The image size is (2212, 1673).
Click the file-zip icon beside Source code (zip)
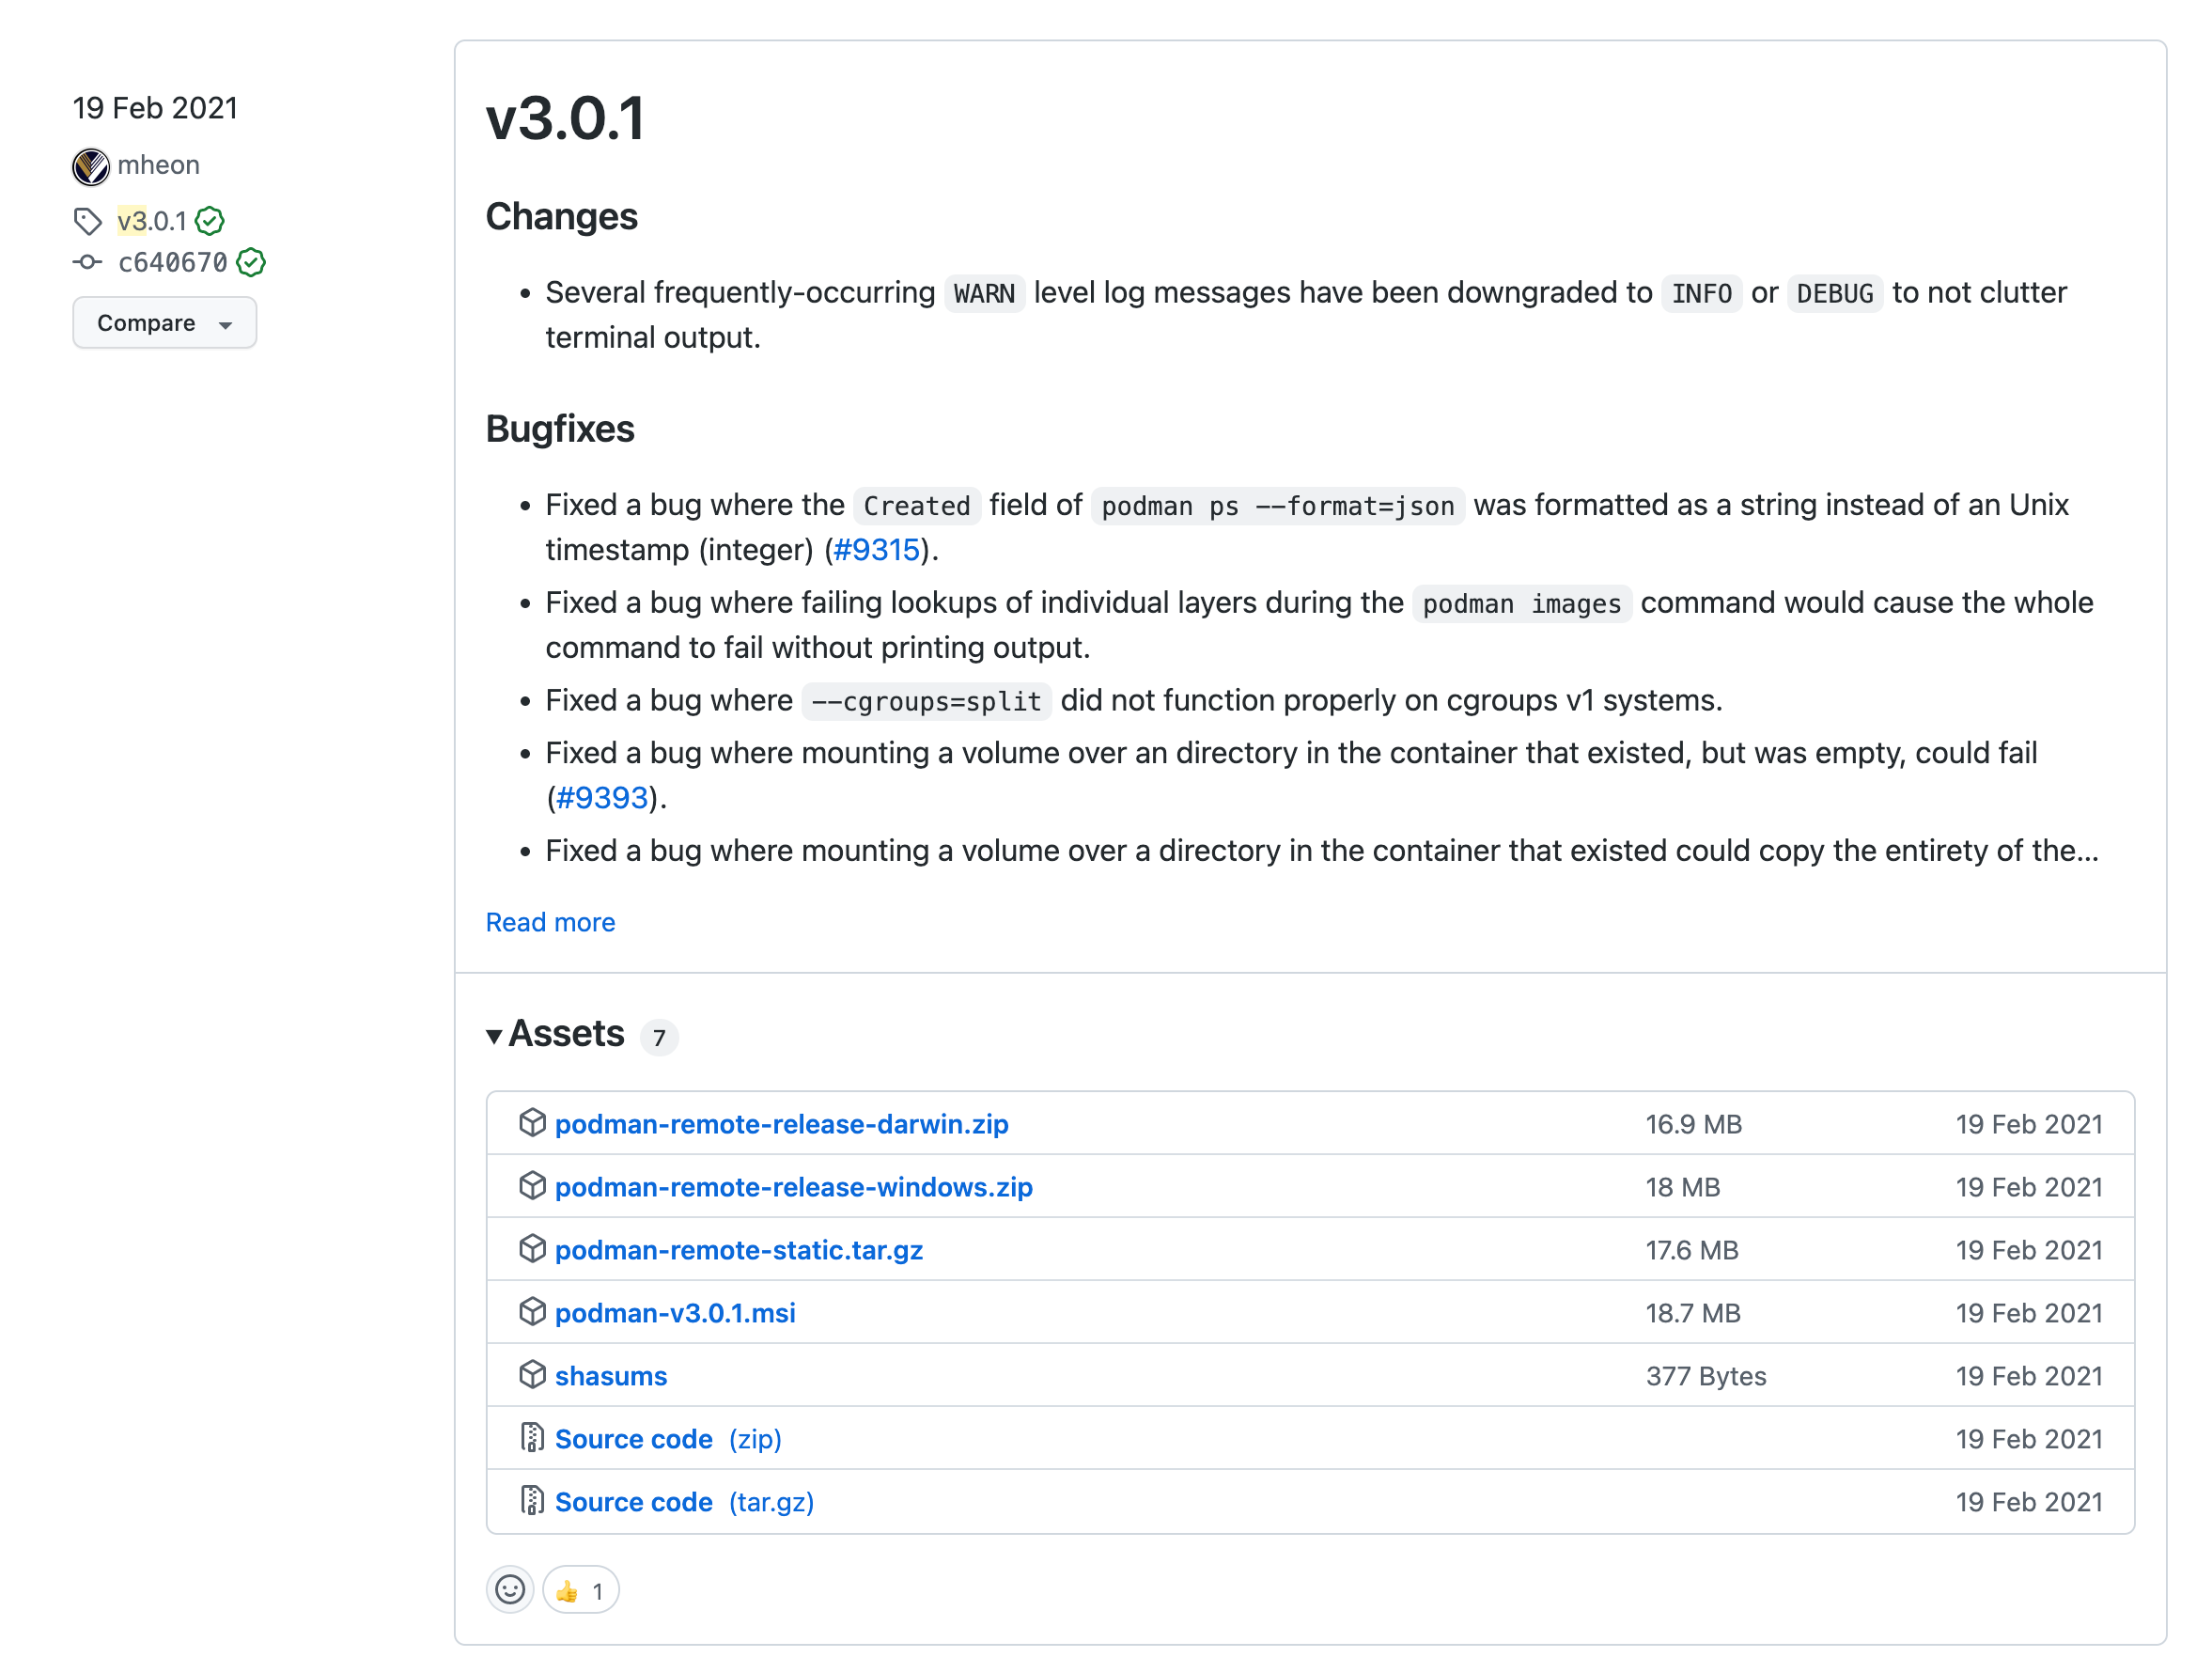532,1438
